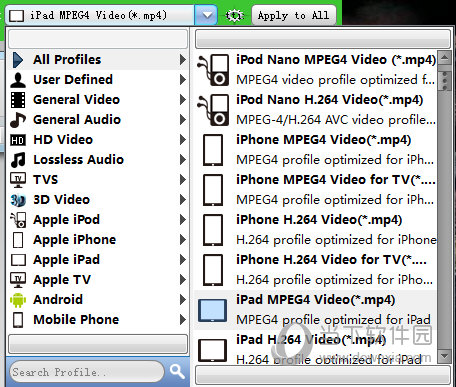Select iPad MPEG4 Video(*.mp4) profile
This screenshot has width=456, height=387.
click(x=315, y=310)
